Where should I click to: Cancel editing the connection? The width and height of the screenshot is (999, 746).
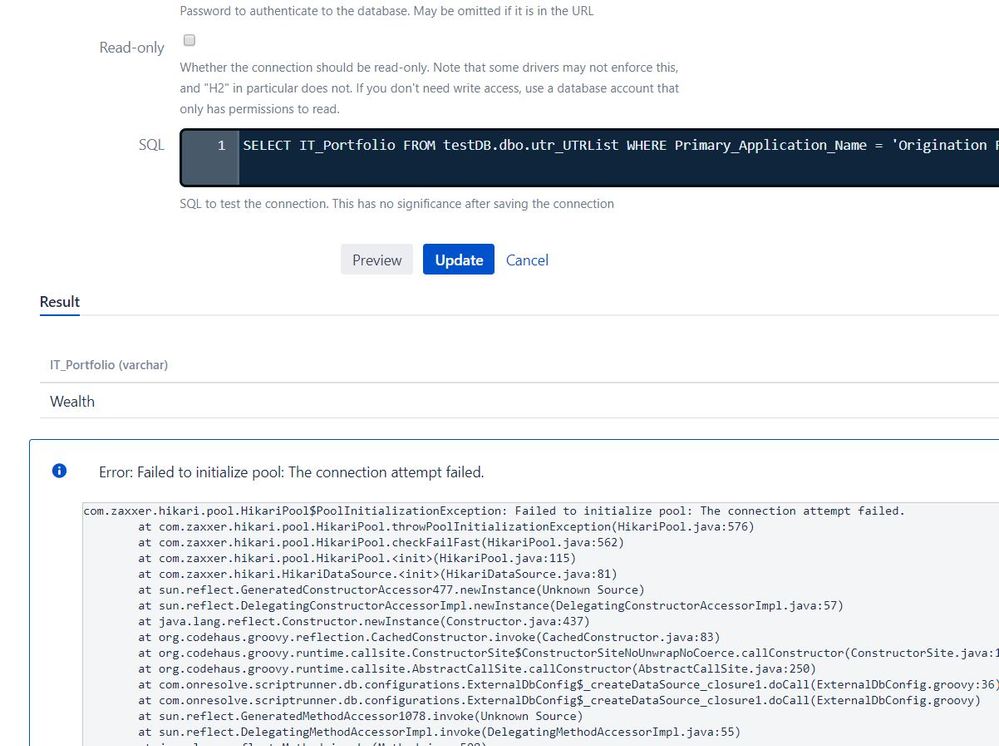527,260
